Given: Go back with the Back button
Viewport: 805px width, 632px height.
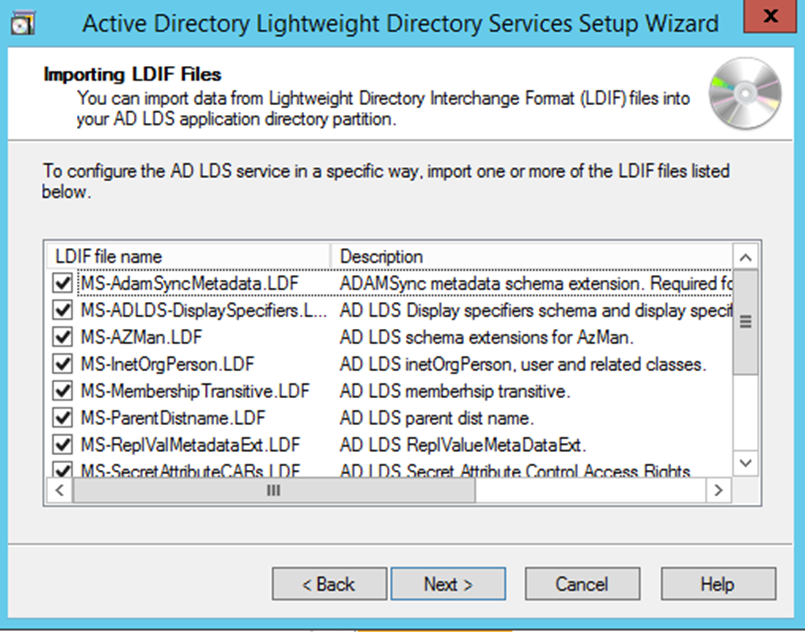Looking at the screenshot, I should (329, 584).
